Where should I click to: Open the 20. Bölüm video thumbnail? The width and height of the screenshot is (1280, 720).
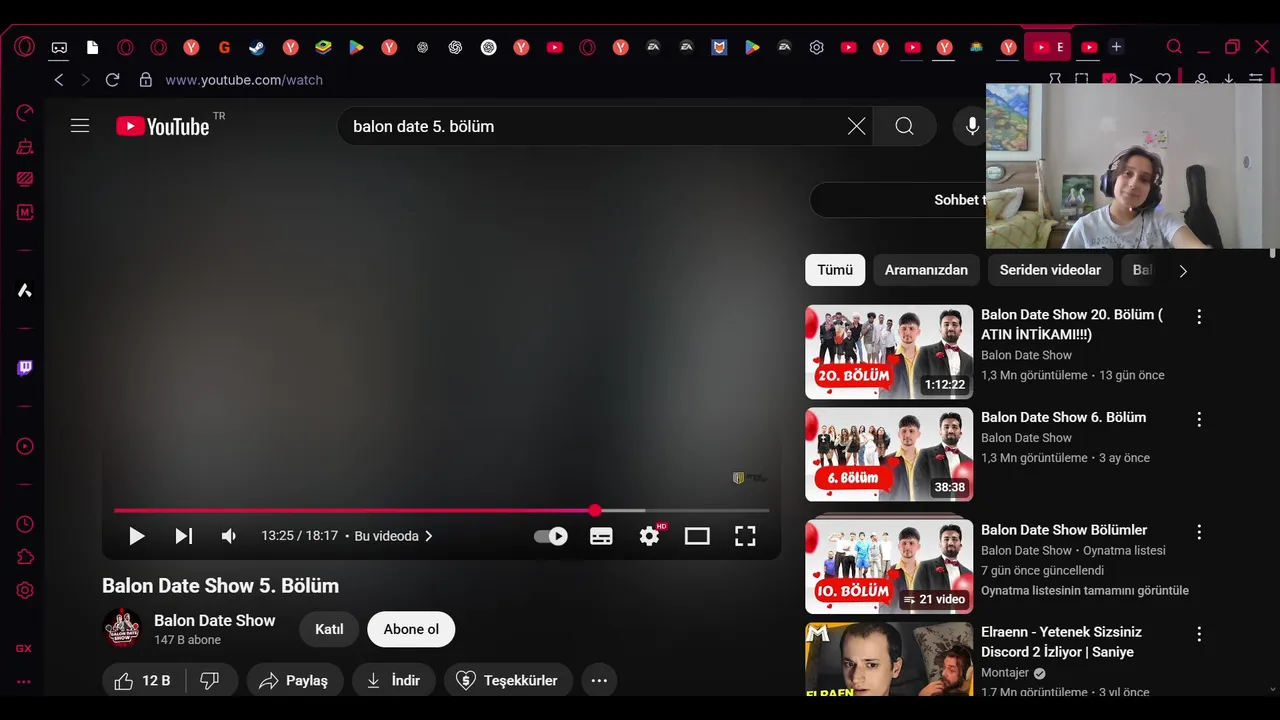click(x=889, y=352)
